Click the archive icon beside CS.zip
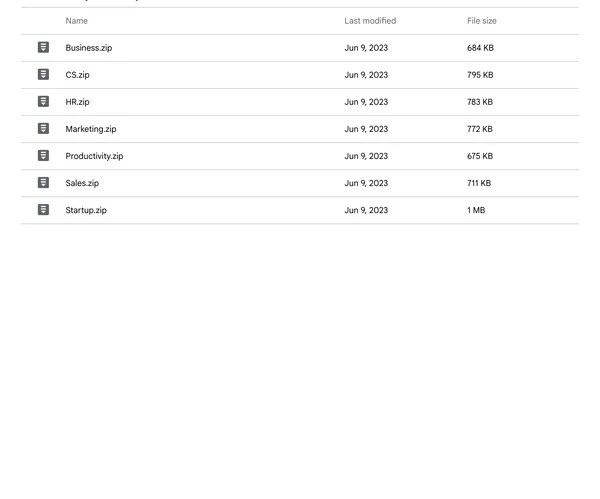 tap(43, 74)
